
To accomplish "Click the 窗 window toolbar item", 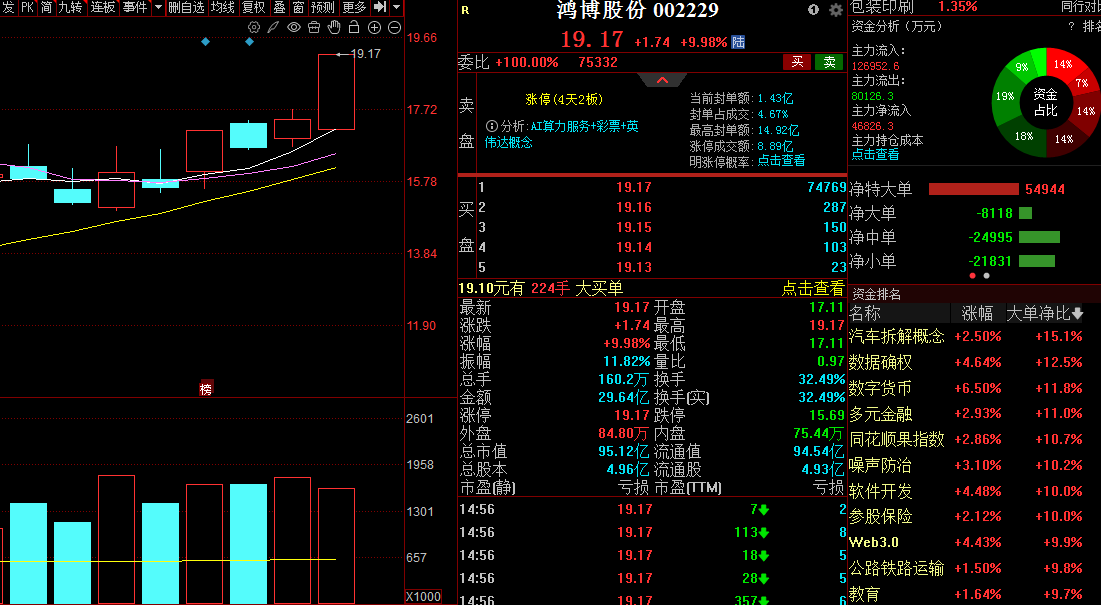I will click(x=298, y=7).
